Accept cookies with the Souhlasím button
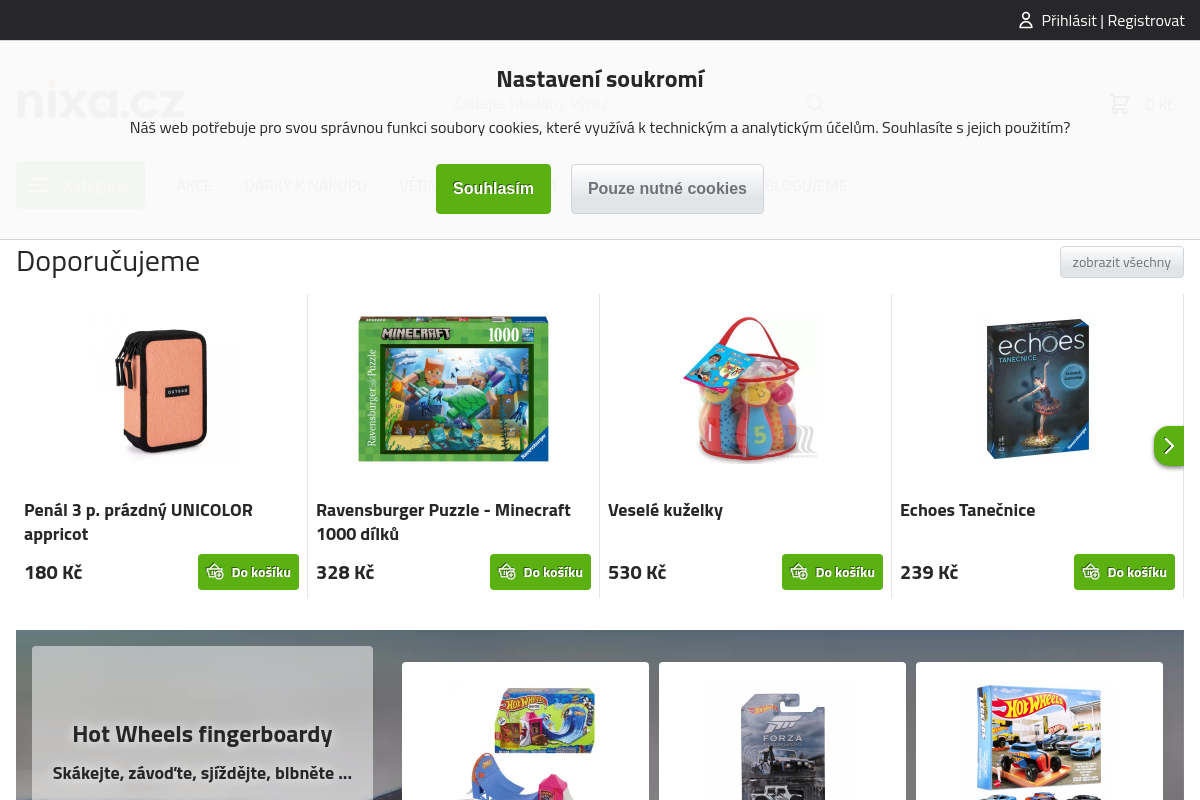The width and height of the screenshot is (1200, 800). pyautogui.click(x=493, y=189)
